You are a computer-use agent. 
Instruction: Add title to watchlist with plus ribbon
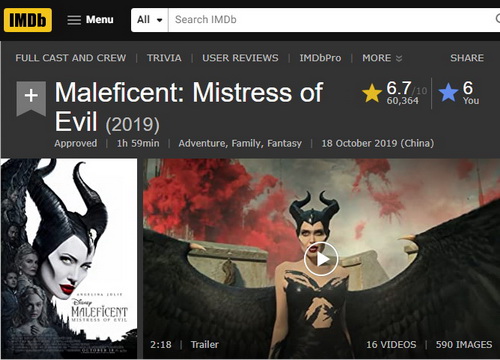coord(31,98)
